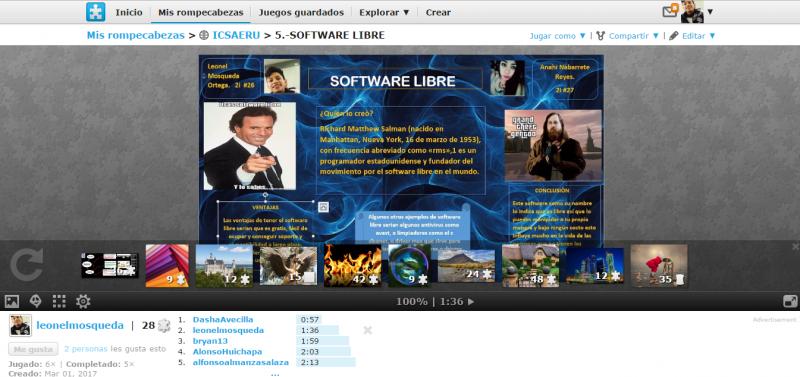Viewport: 800px width, 377px height.
Task: Open the Editar dropdown menu
Action: coord(693,36)
